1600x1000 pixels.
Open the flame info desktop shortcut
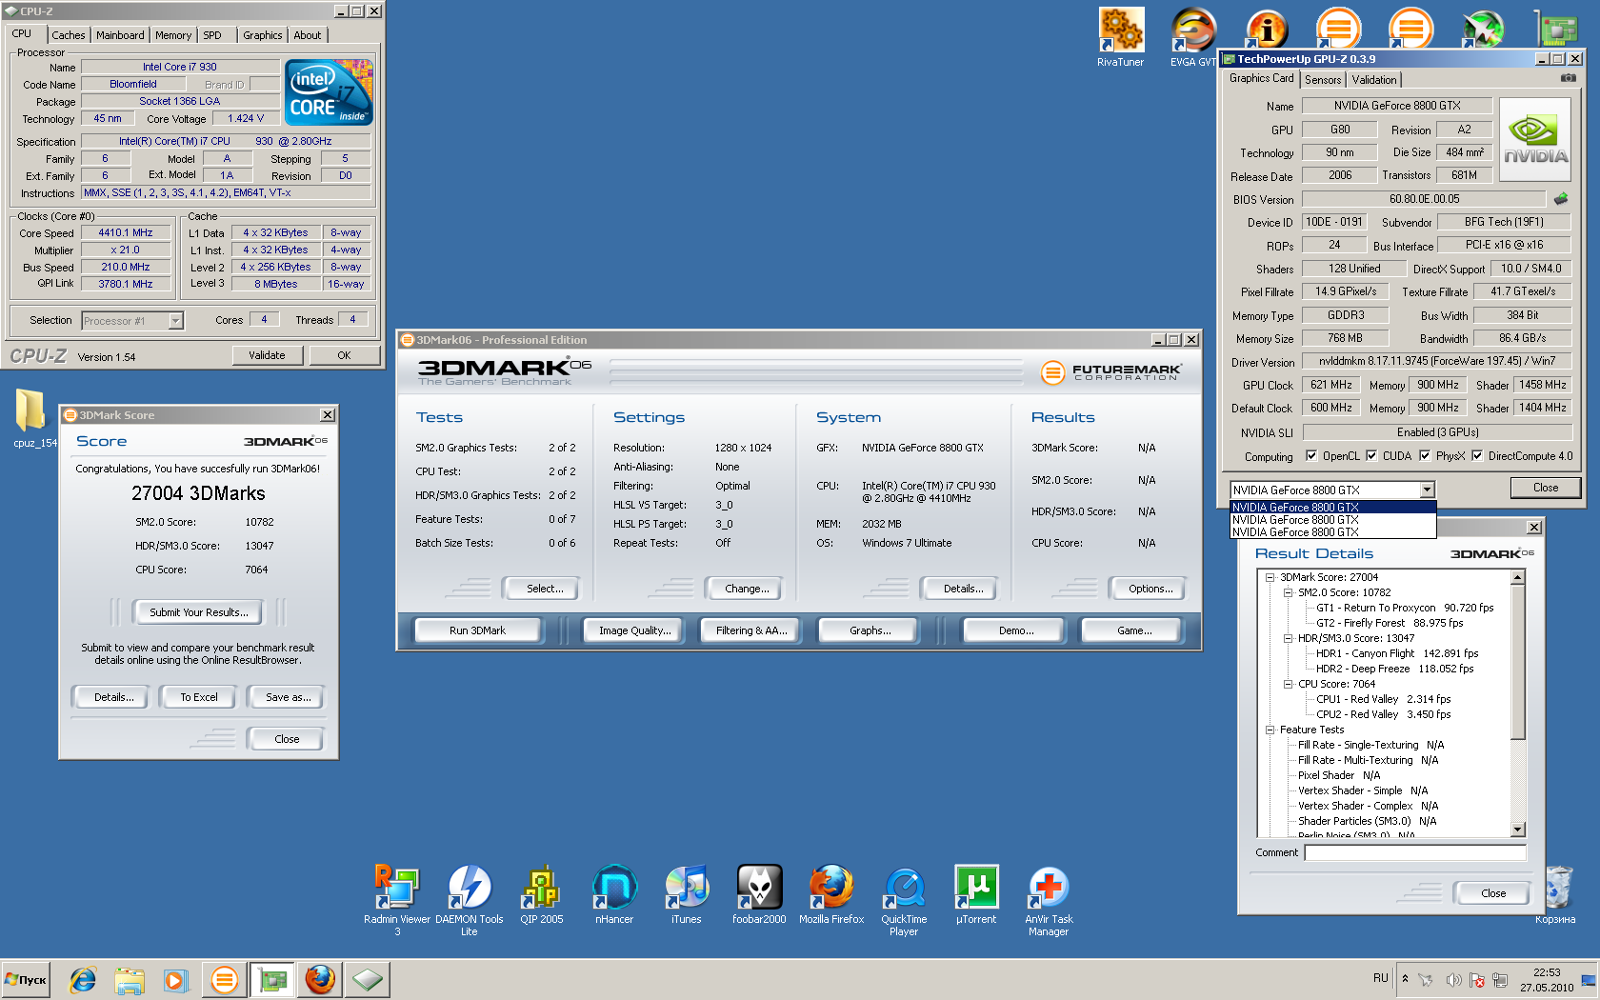[1266, 29]
